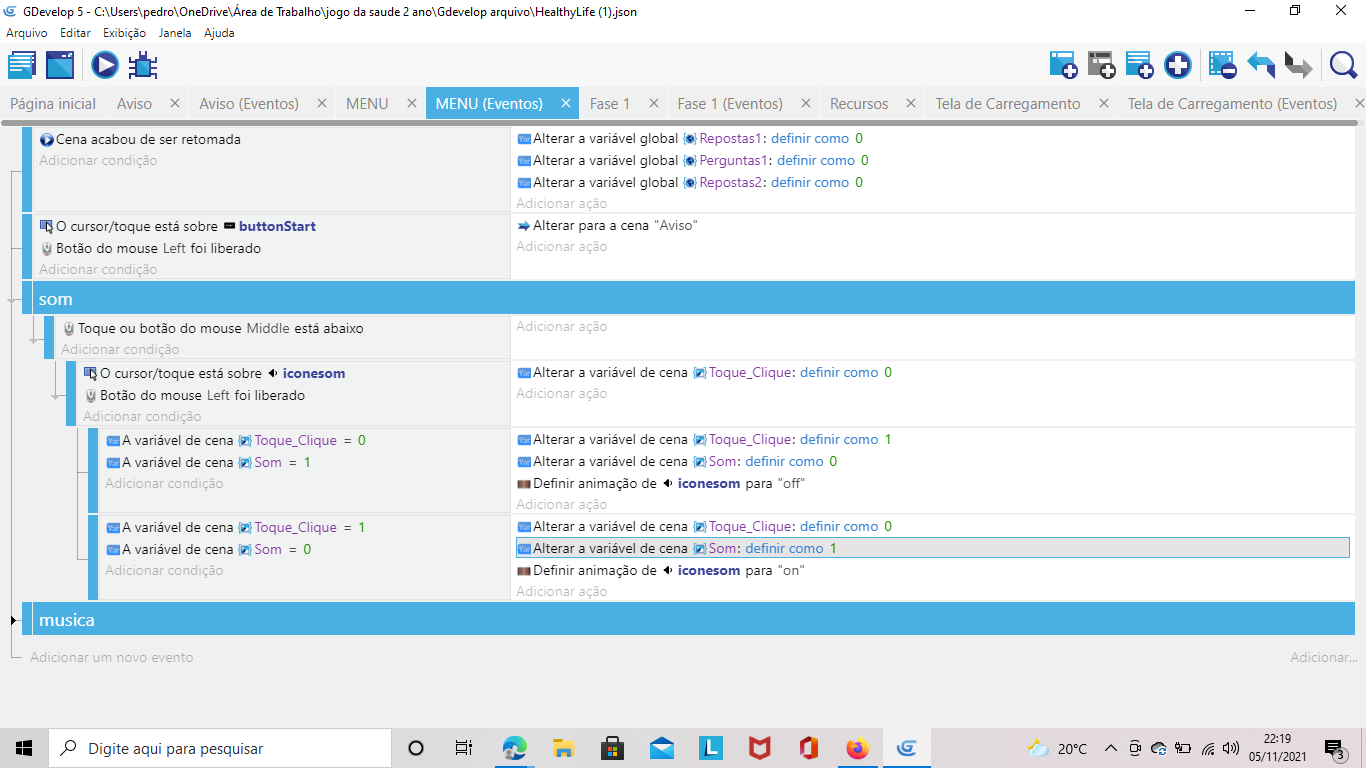
Task: Click the circular plus add-other-event icon
Action: pyautogui.click(x=1177, y=66)
